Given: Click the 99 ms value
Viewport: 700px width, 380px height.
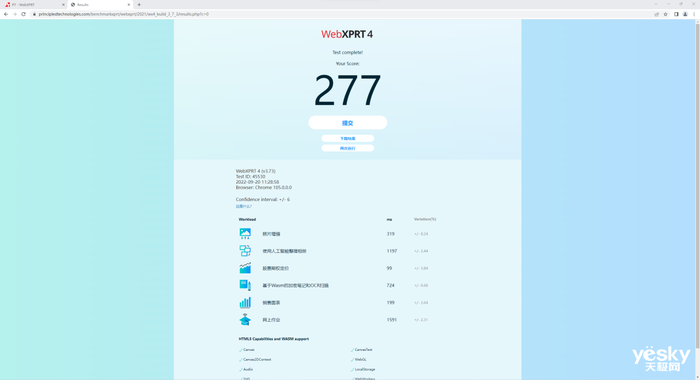Looking at the screenshot, I should tap(389, 268).
